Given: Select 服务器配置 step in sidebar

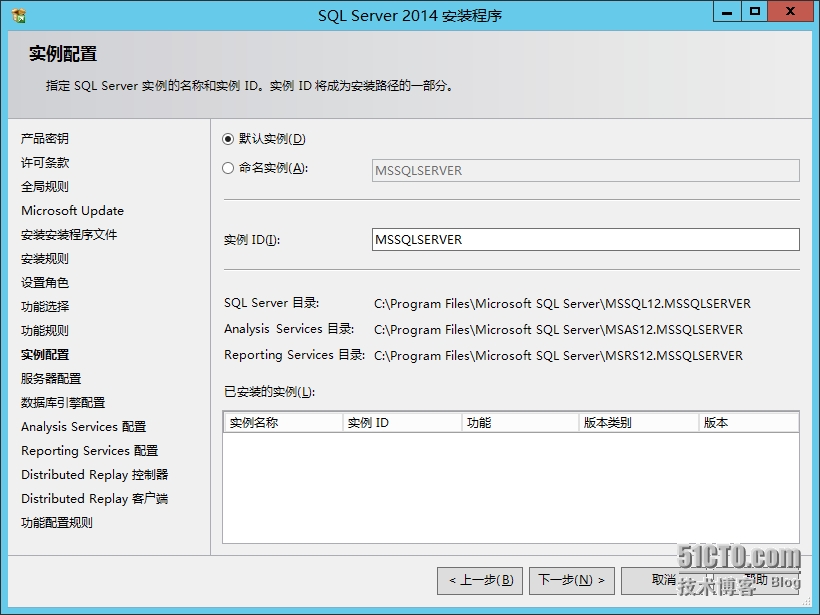Looking at the screenshot, I should 51,379.
